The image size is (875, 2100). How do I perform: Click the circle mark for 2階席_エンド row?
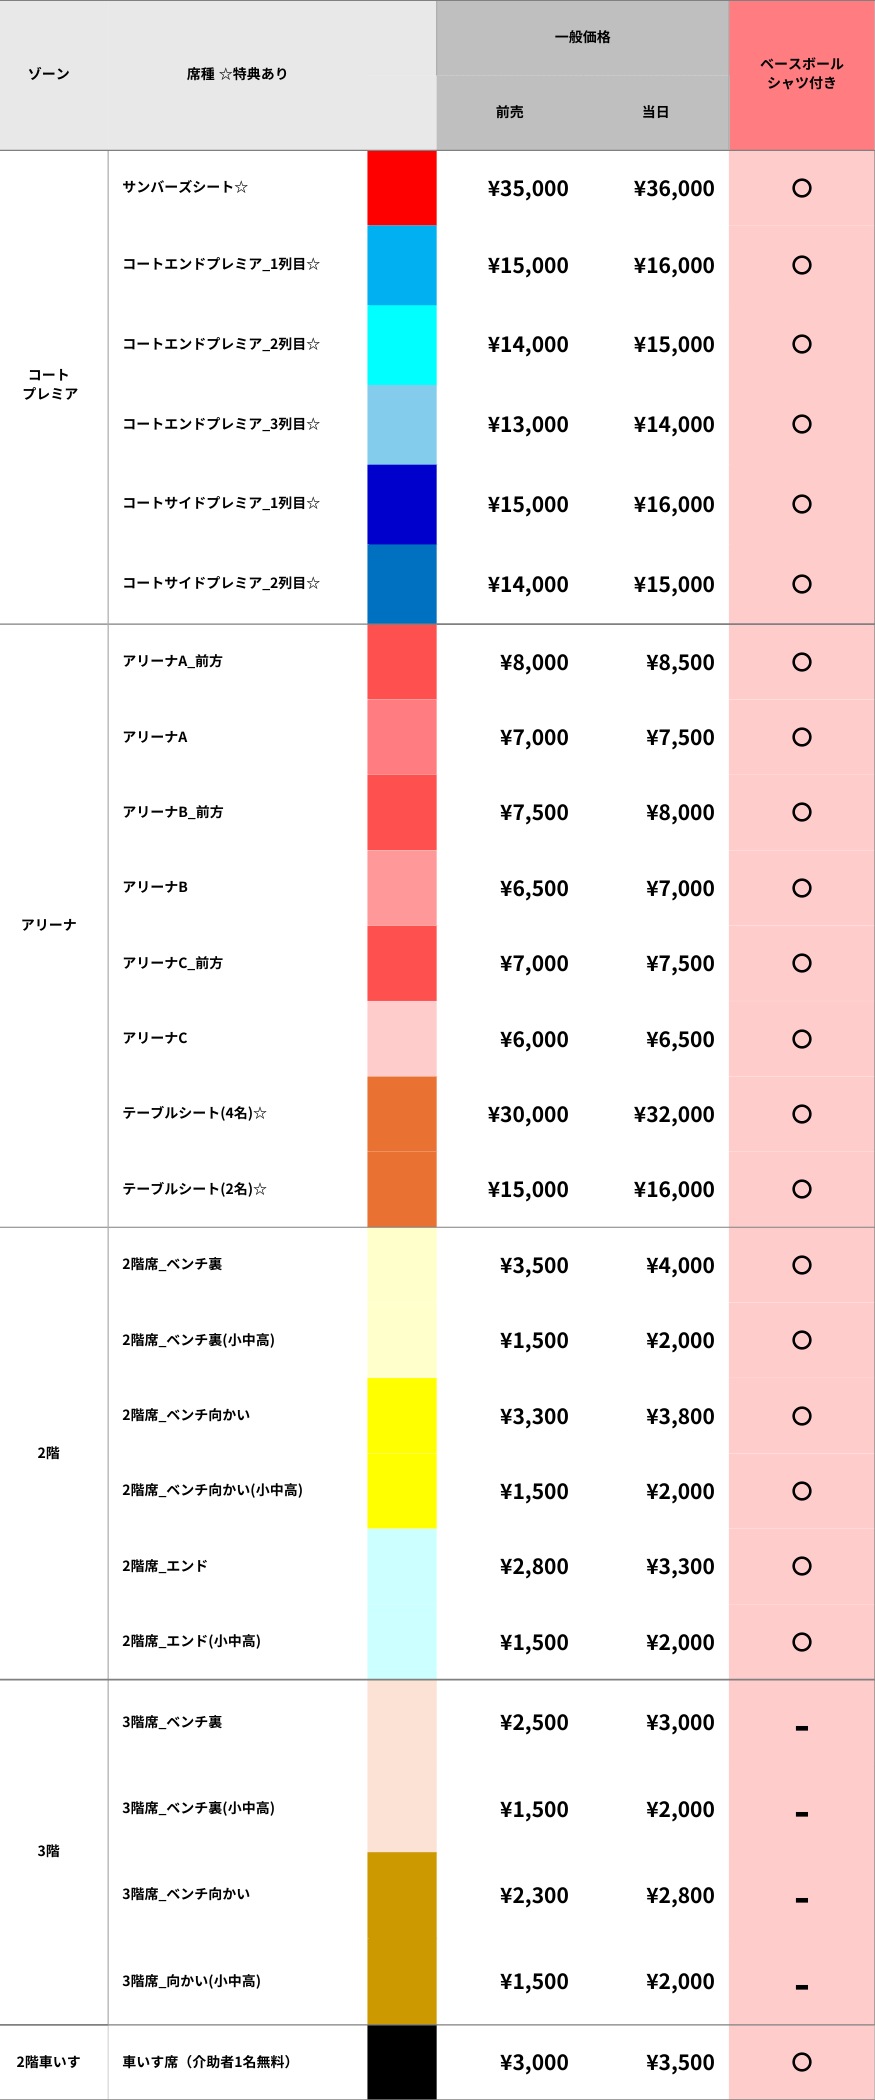801,1566
